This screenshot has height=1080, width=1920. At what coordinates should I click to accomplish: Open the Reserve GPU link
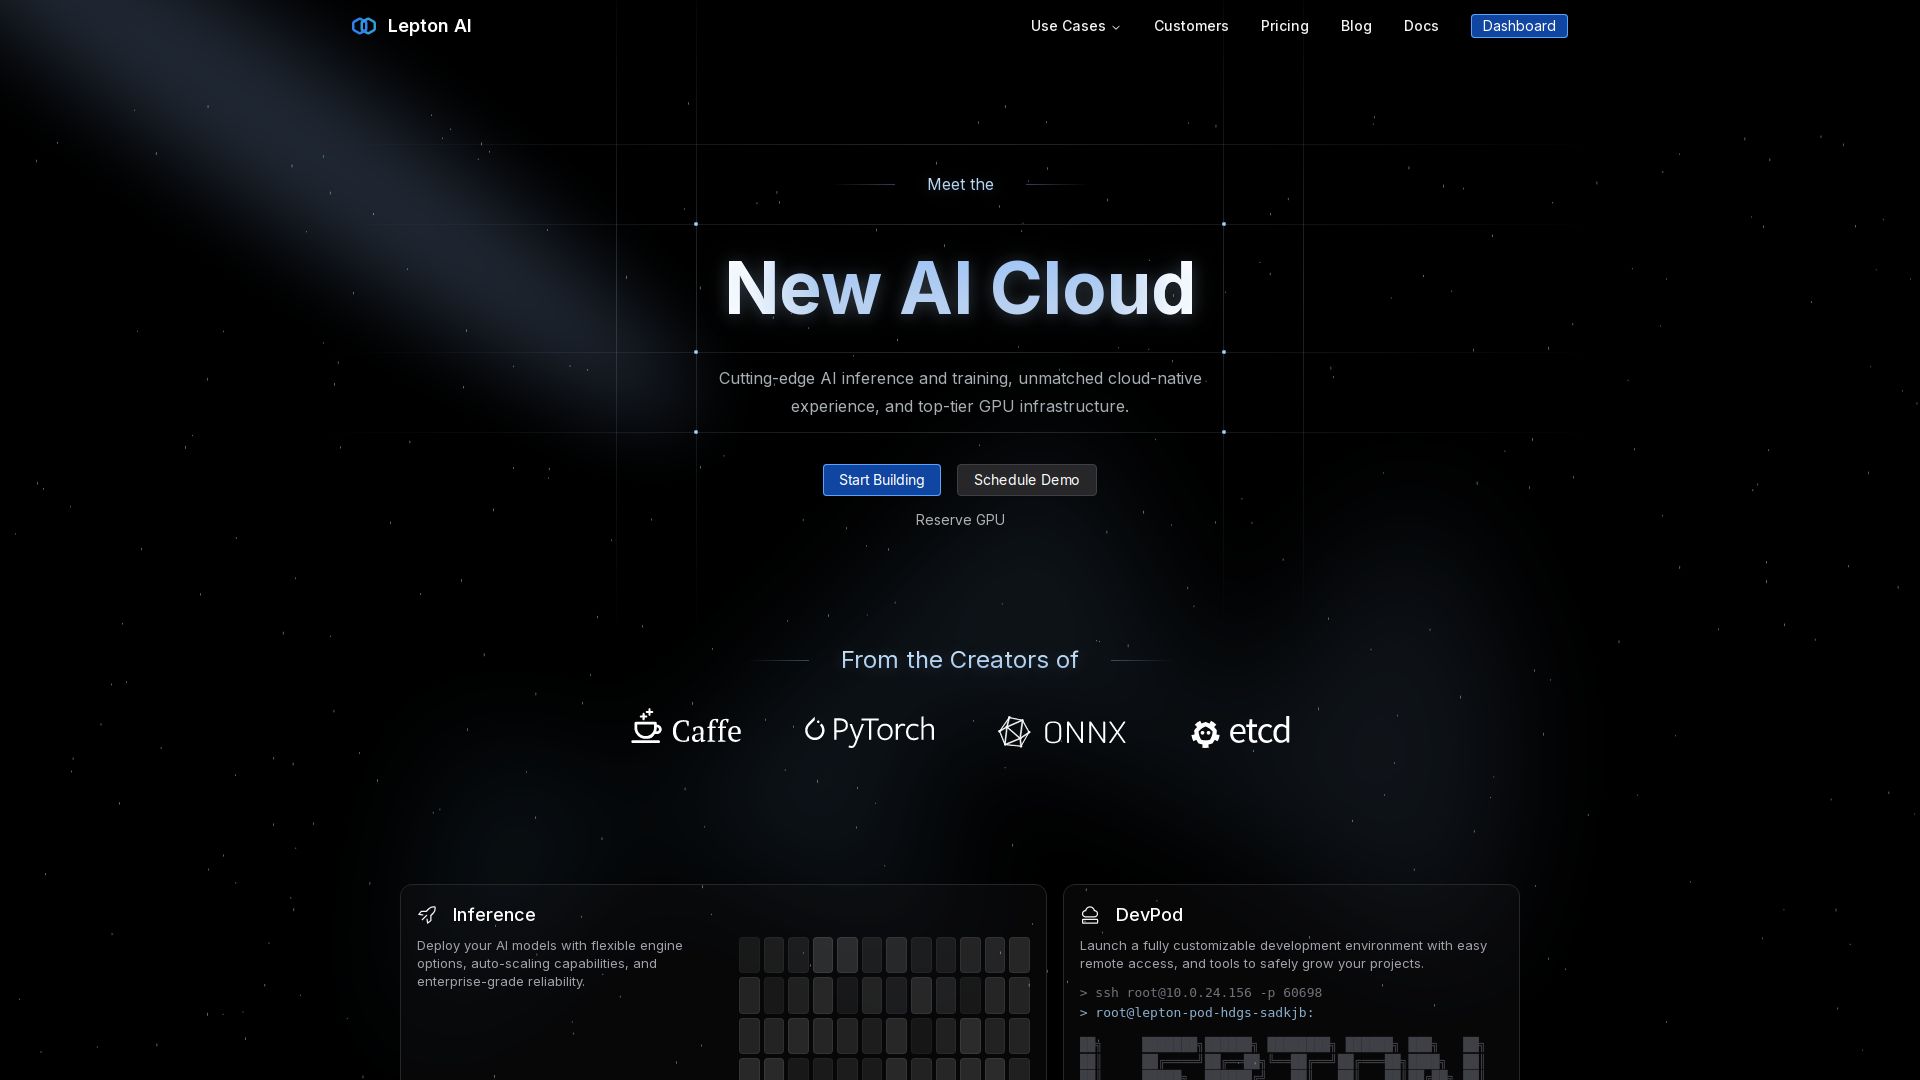(x=959, y=519)
